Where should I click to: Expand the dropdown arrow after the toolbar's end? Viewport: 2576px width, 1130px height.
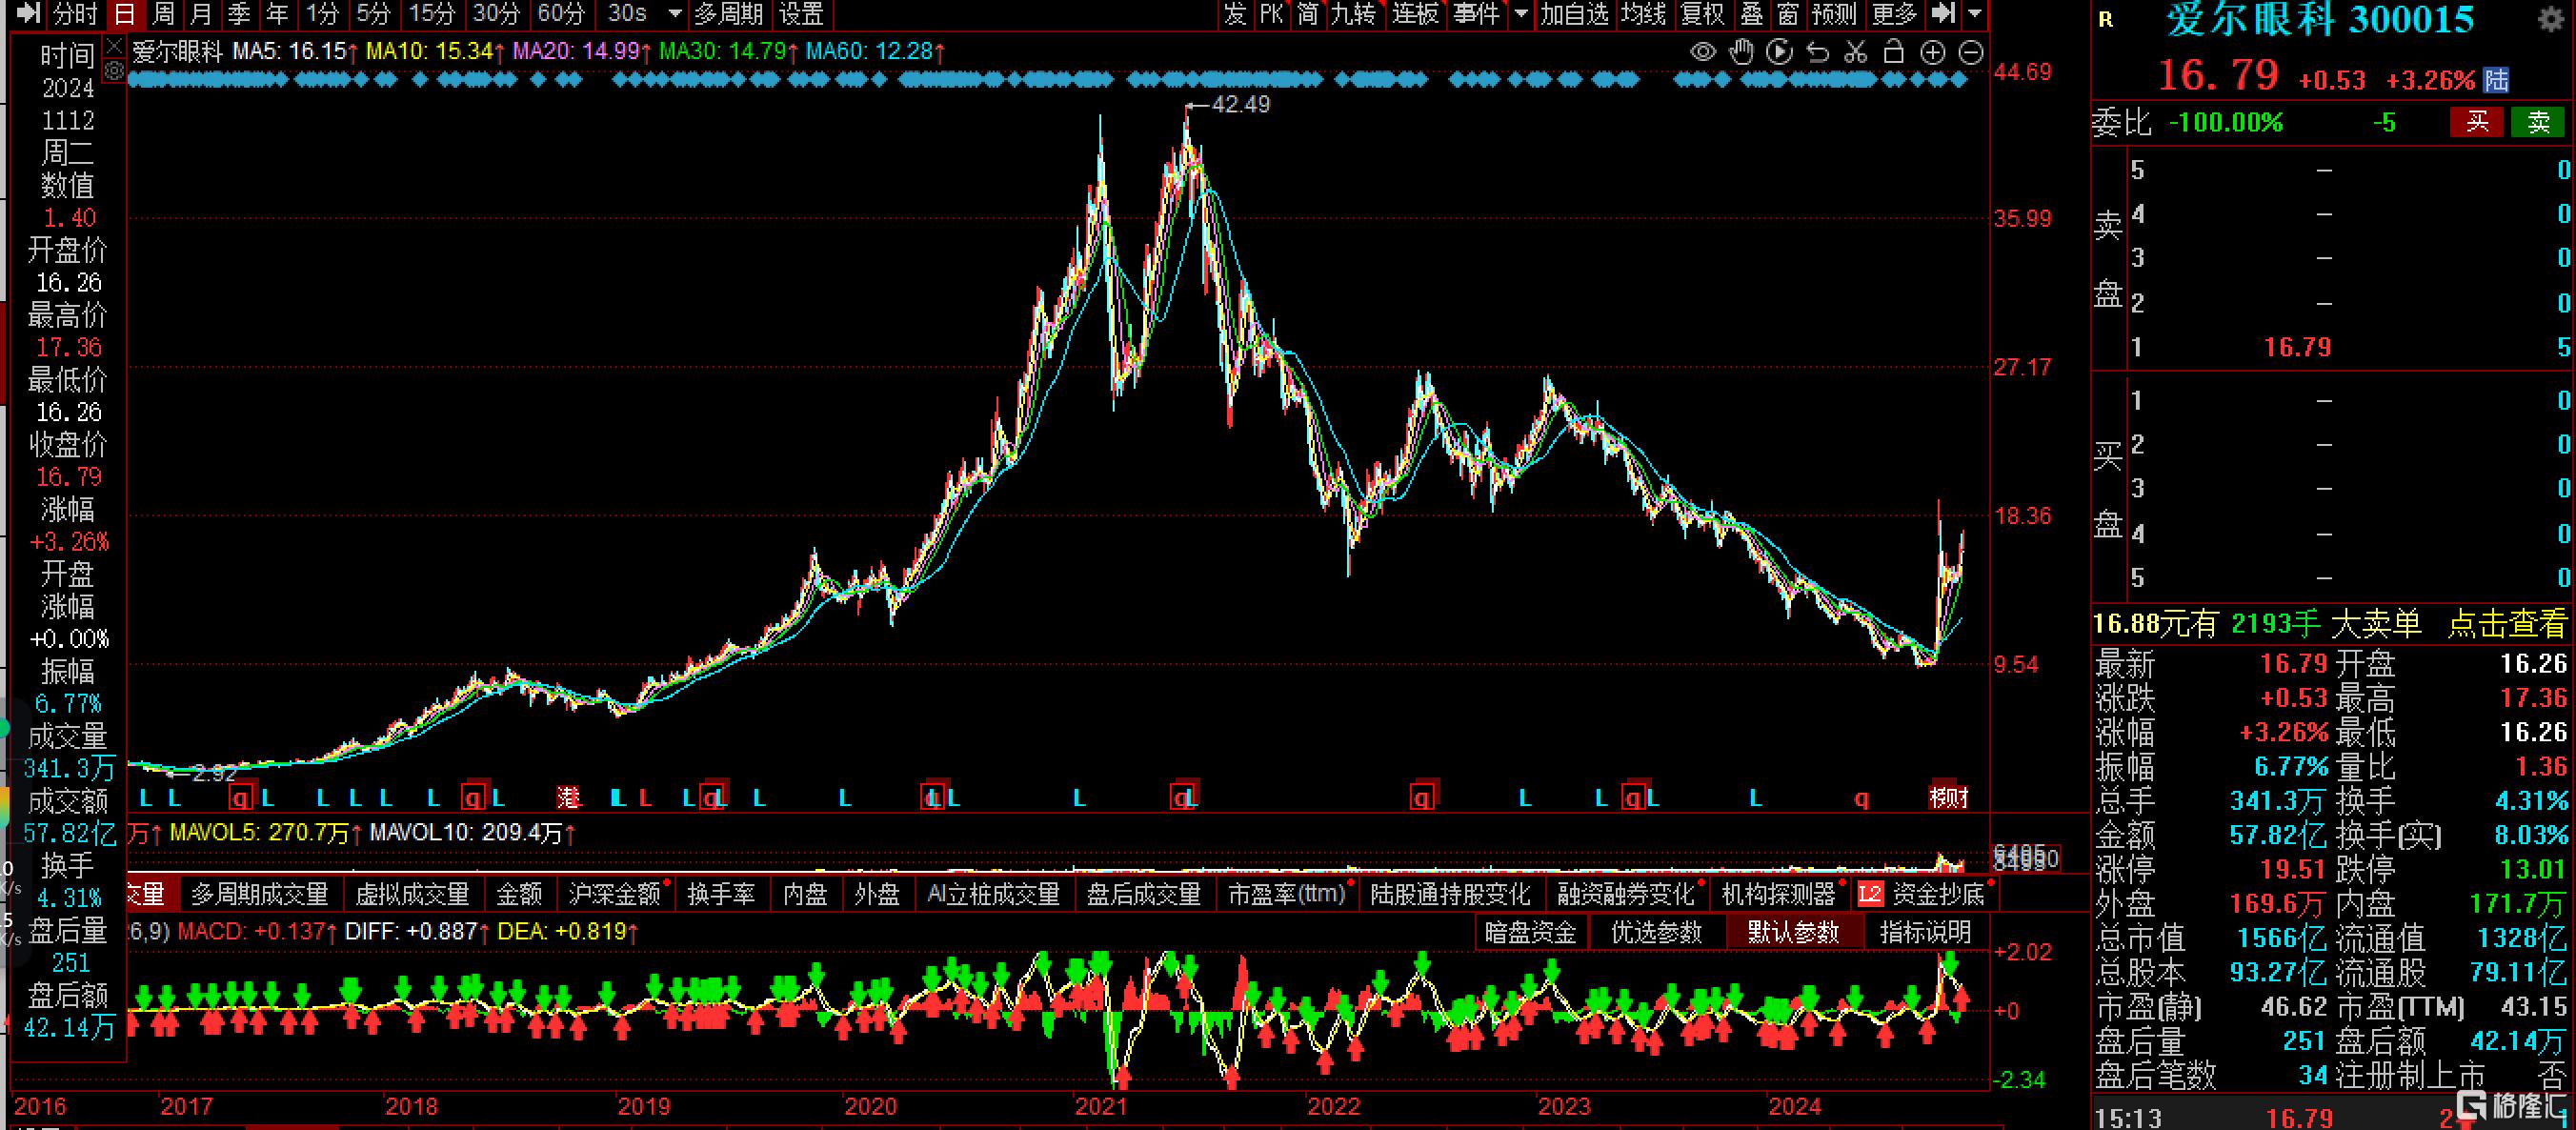tap(1974, 14)
